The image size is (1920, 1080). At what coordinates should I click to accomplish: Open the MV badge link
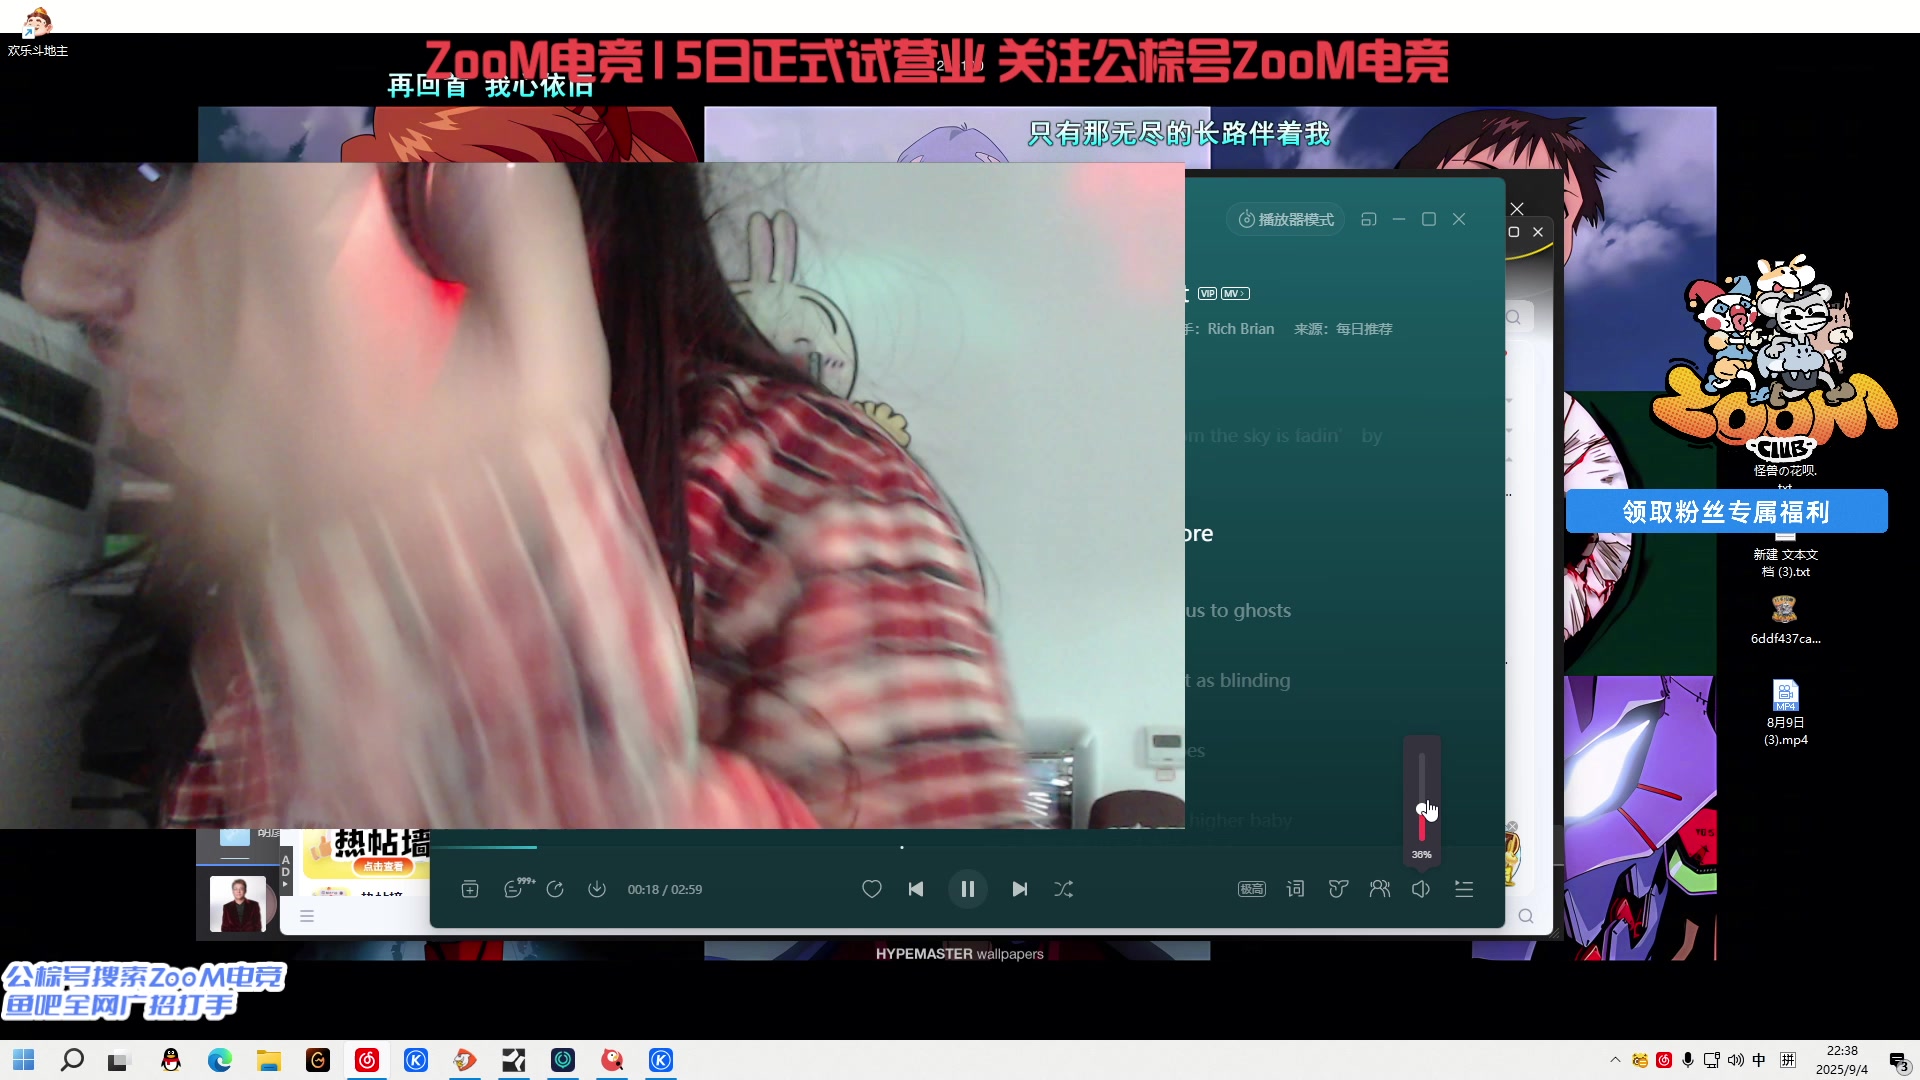(1235, 294)
